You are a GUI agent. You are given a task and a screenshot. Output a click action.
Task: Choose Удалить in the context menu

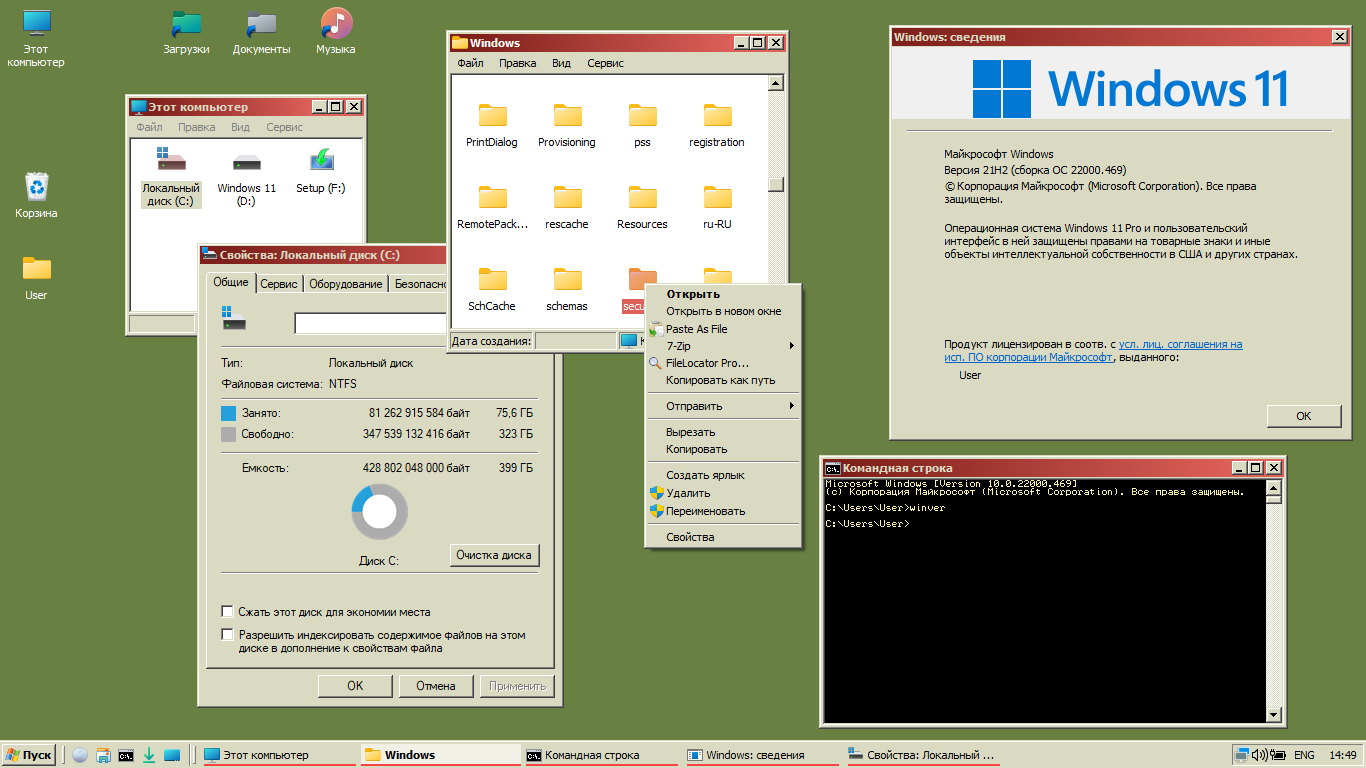pos(723,493)
